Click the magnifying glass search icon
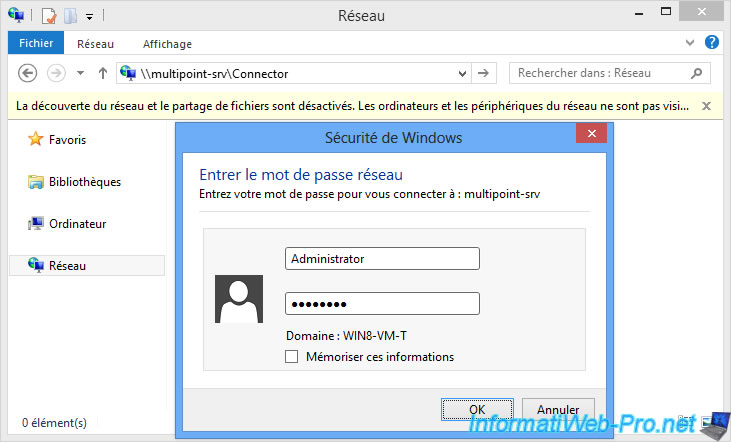Screen dimensions: 731x442 coord(697,73)
